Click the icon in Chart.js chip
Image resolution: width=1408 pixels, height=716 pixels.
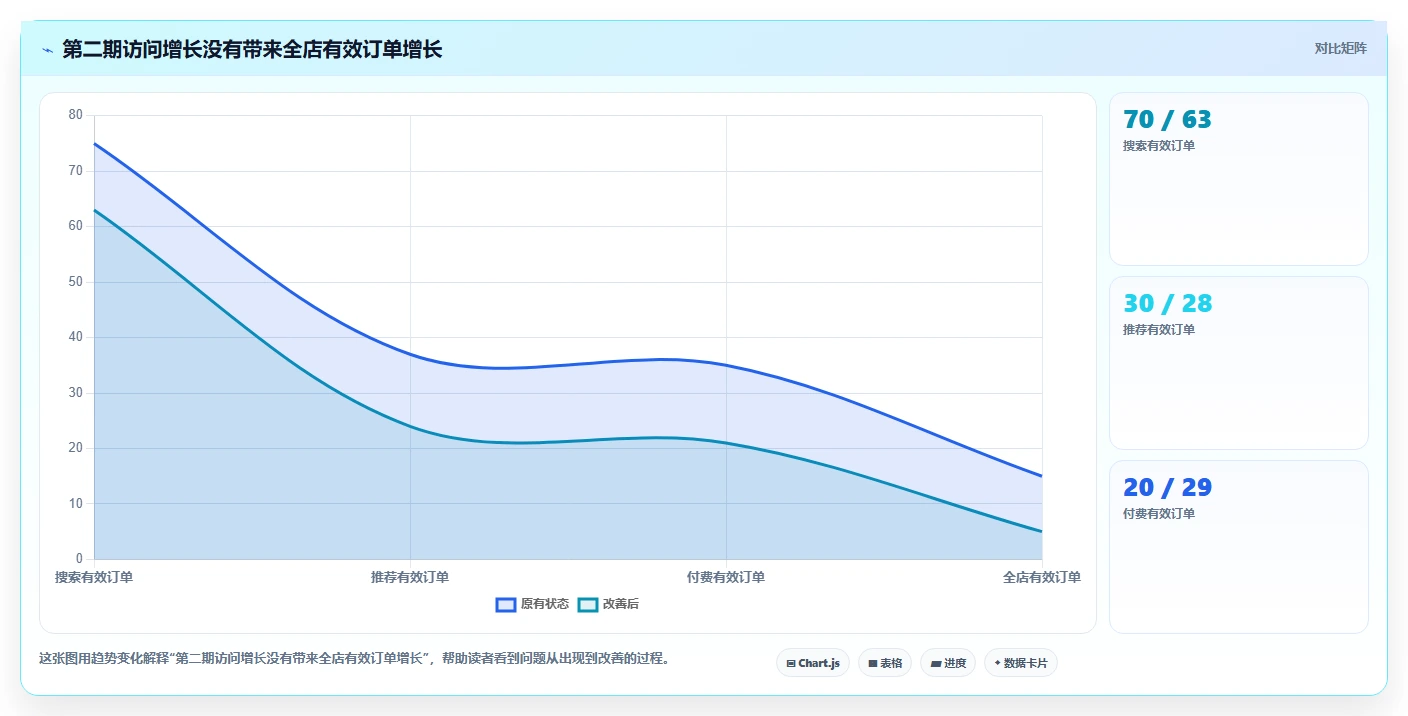[791, 663]
